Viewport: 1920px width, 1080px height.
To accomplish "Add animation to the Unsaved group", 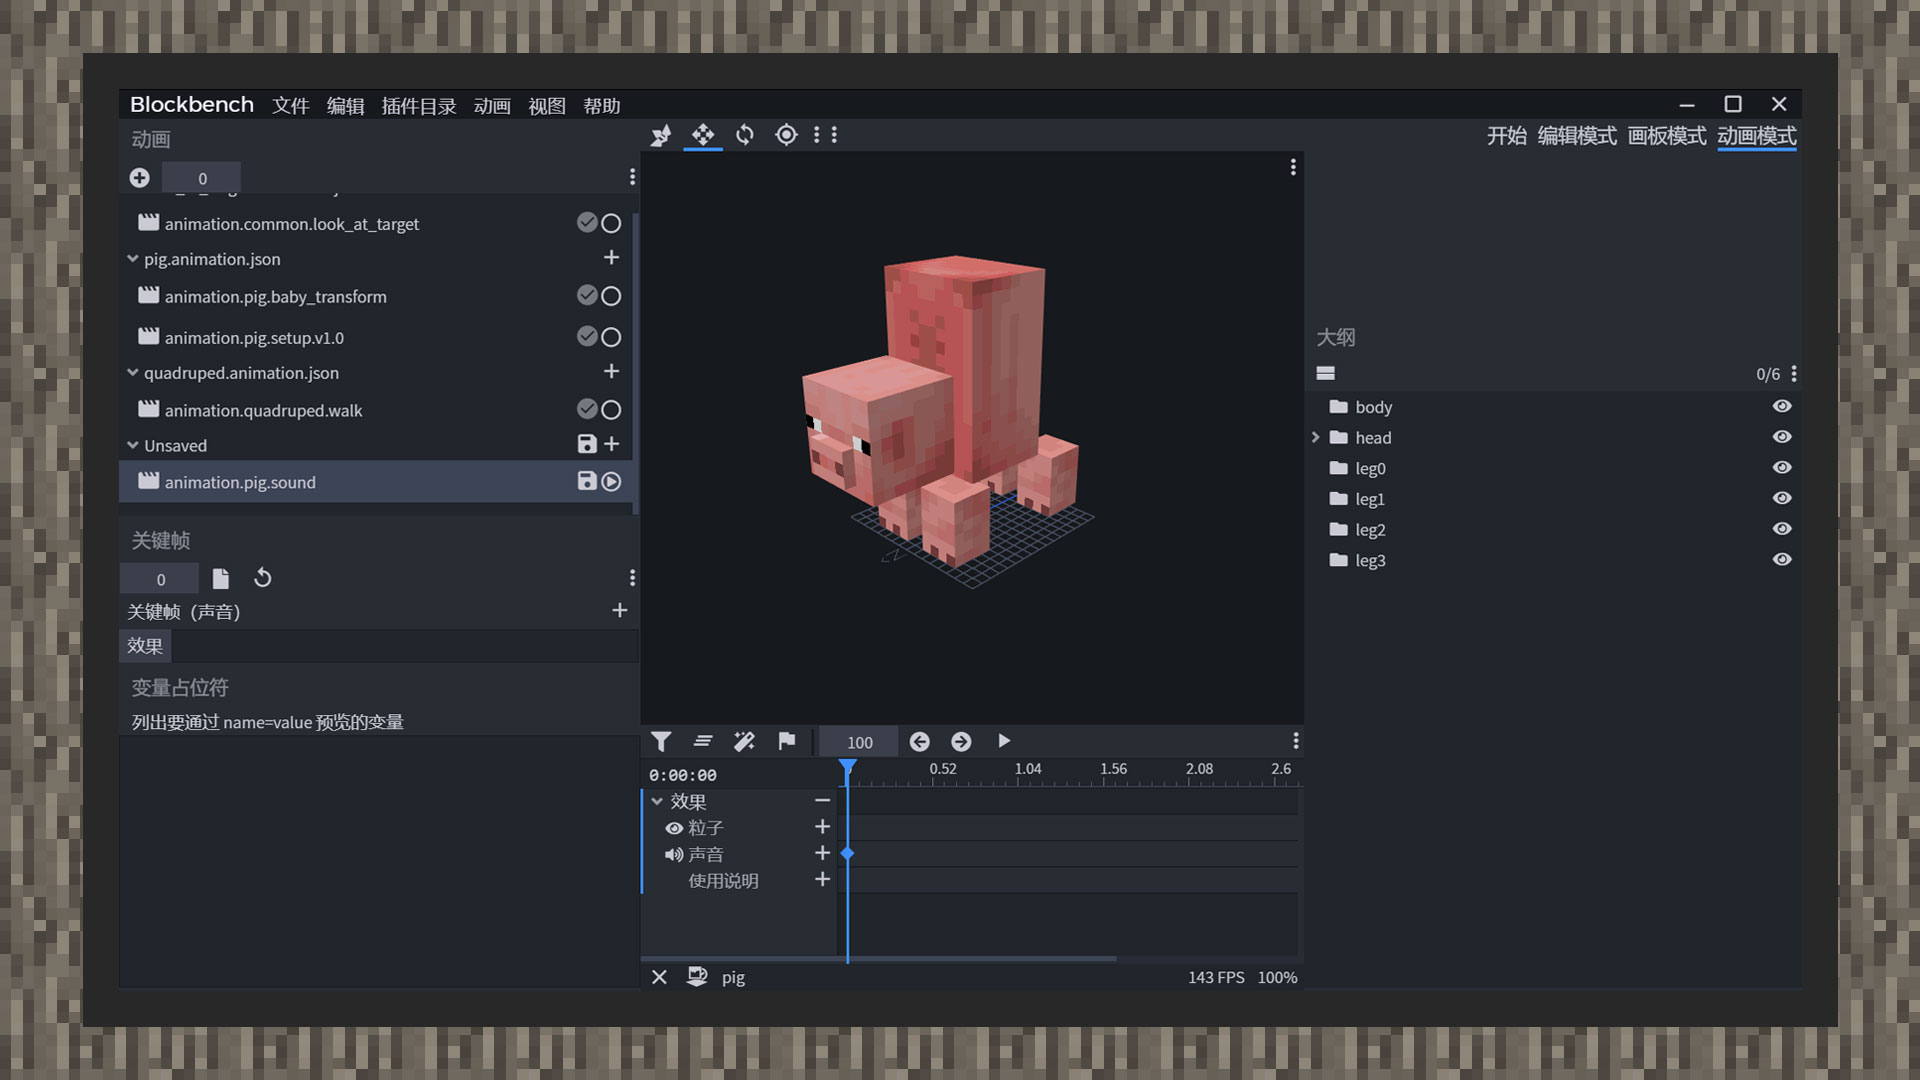I will pyautogui.click(x=612, y=444).
